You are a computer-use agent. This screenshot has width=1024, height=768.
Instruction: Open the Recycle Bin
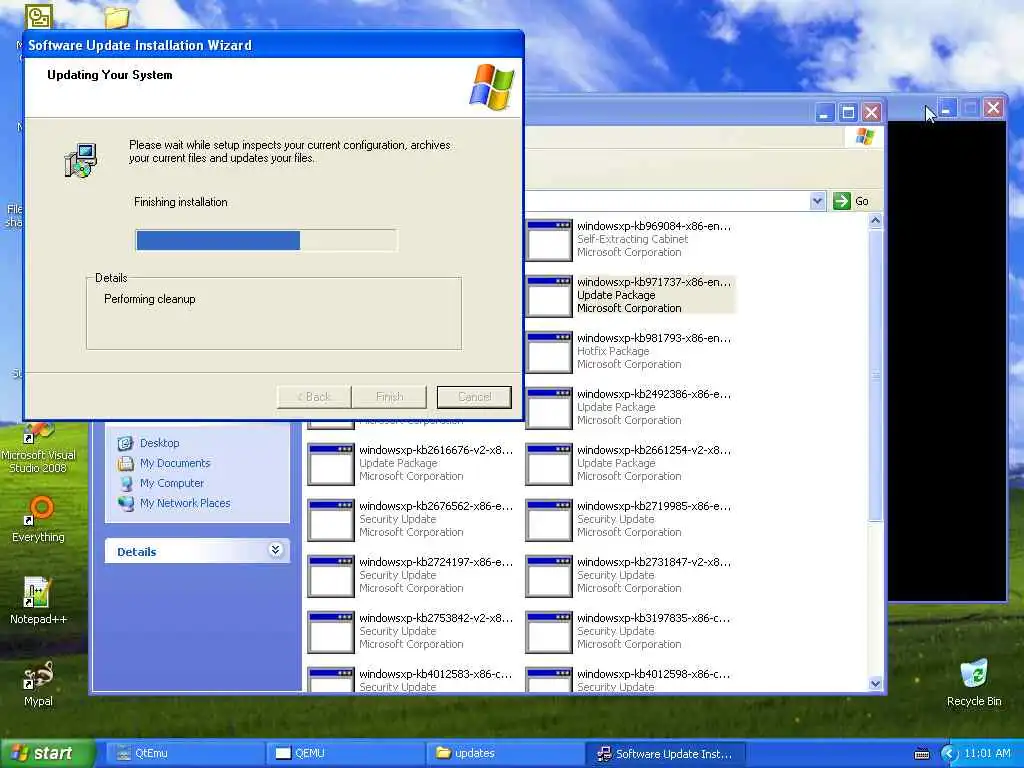[x=974, y=683]
